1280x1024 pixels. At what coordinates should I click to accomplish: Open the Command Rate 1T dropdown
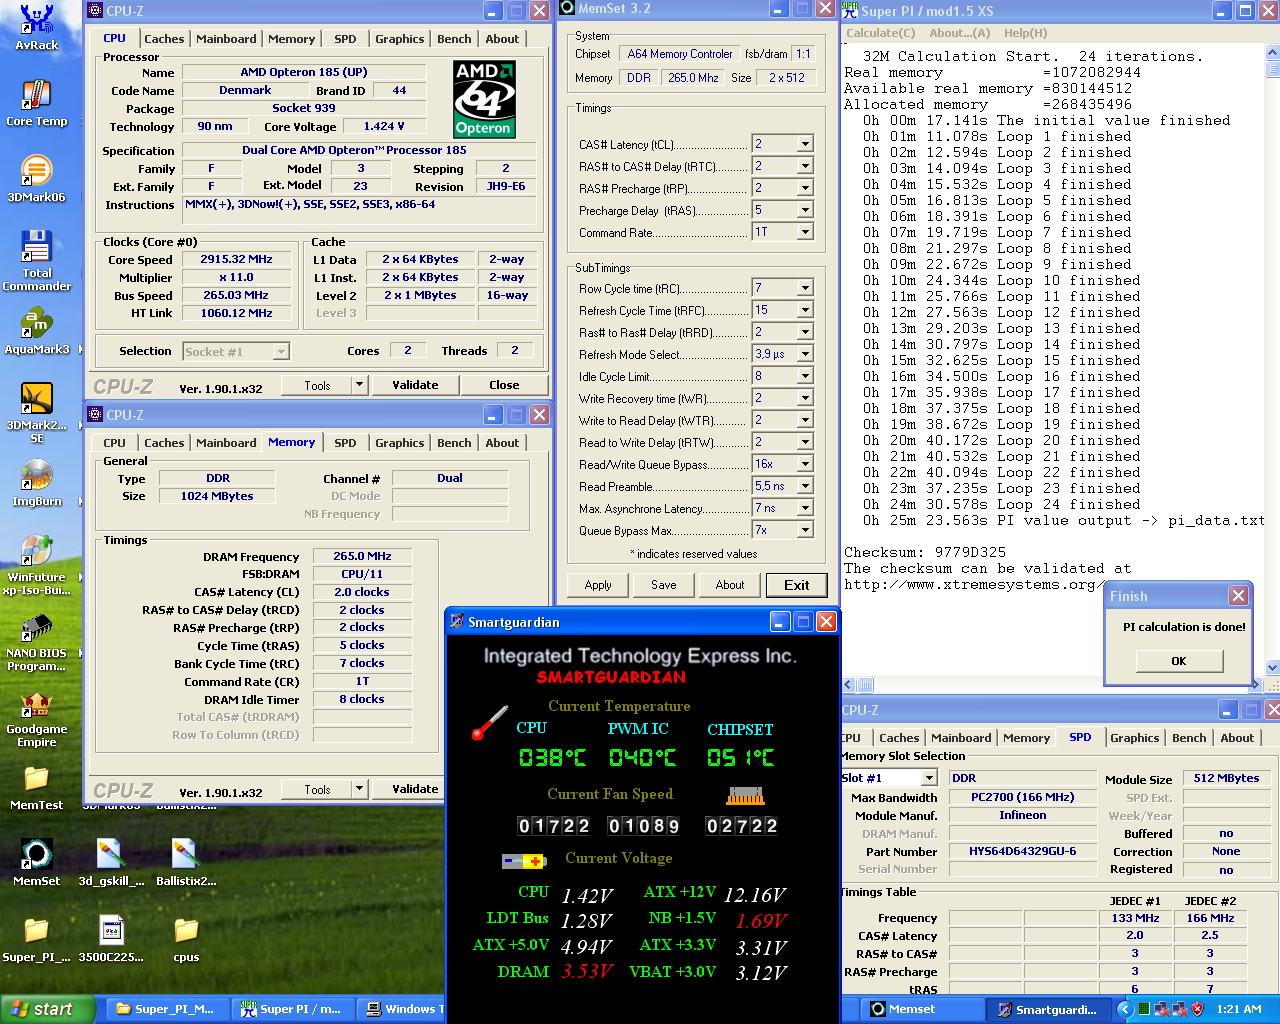[804, 232]
